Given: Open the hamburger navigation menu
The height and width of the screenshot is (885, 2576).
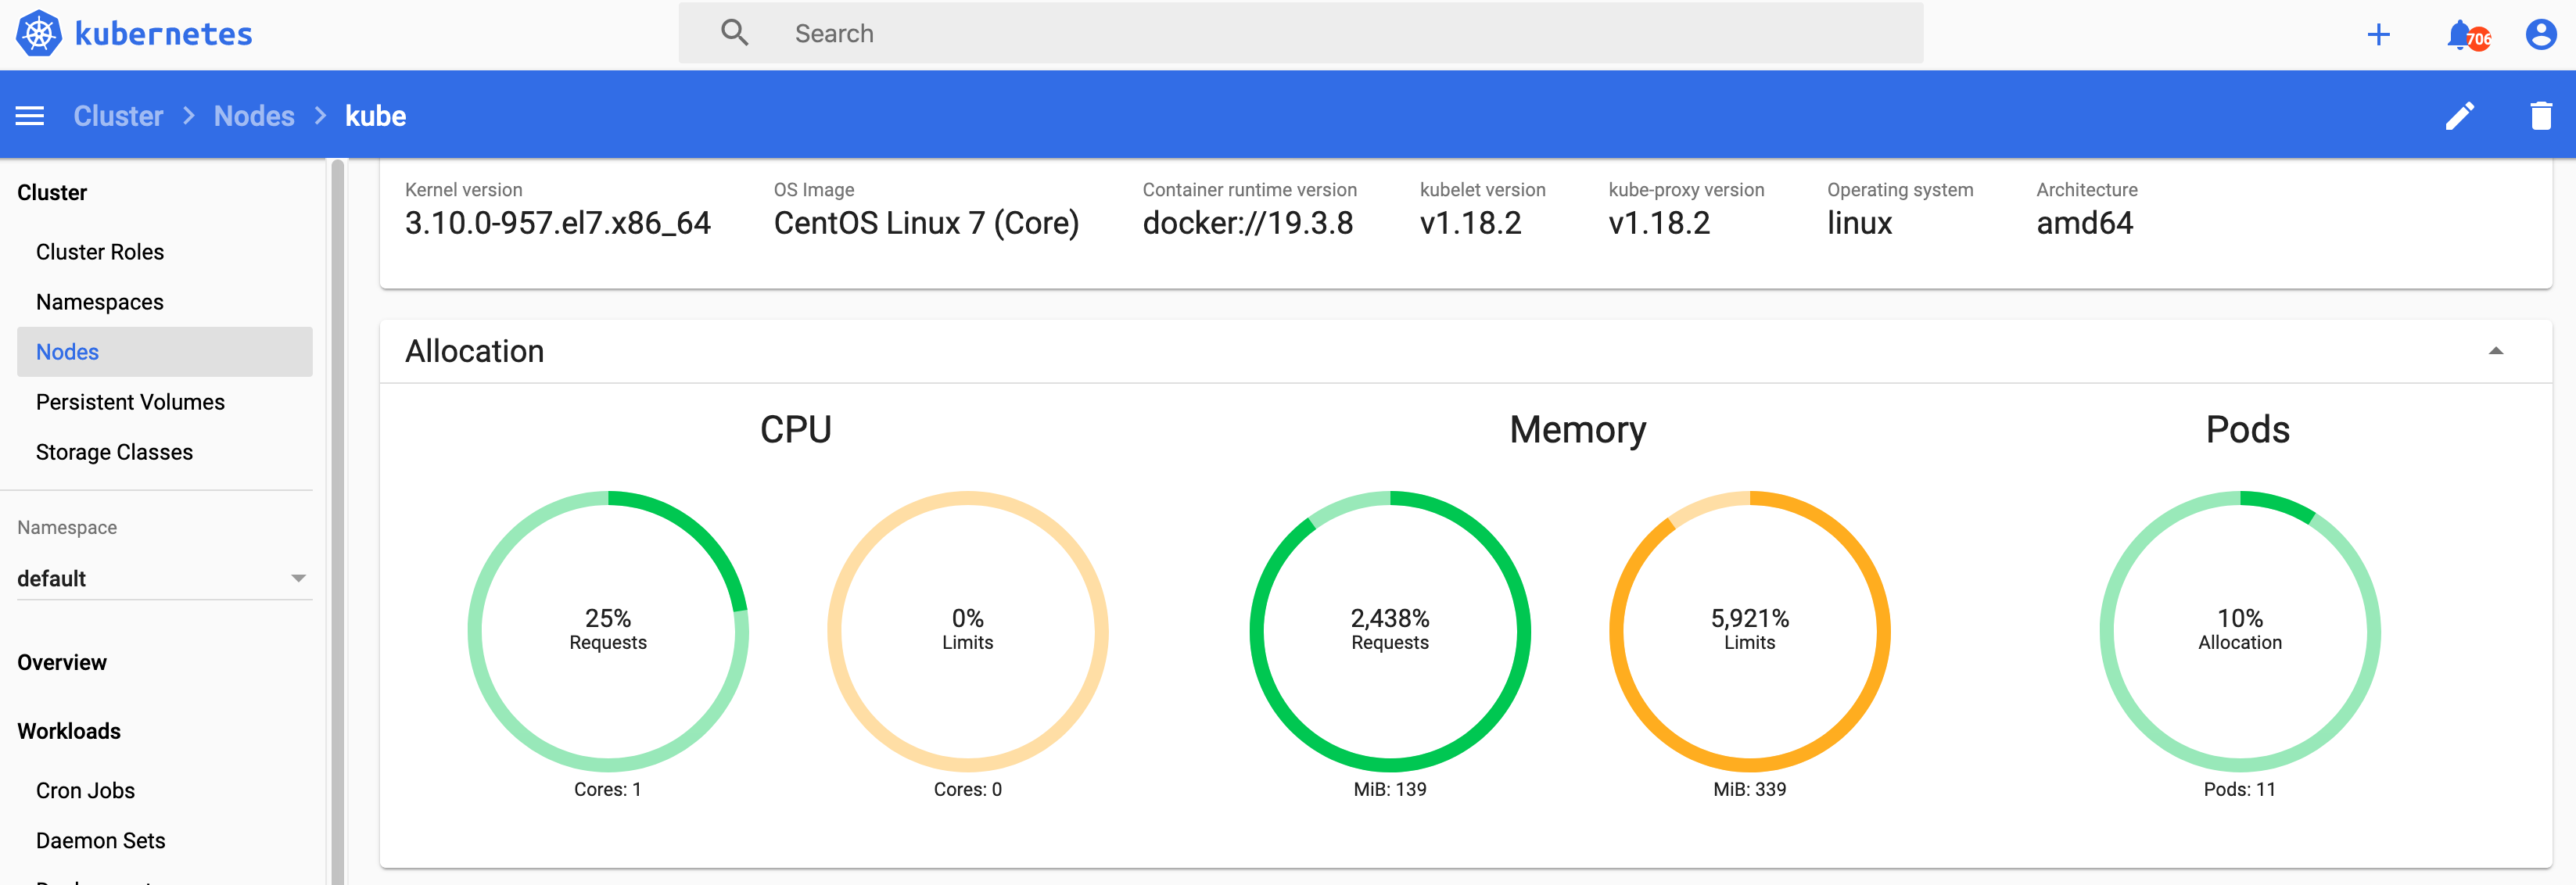Looking at the screenshot, I should point(30,116).
